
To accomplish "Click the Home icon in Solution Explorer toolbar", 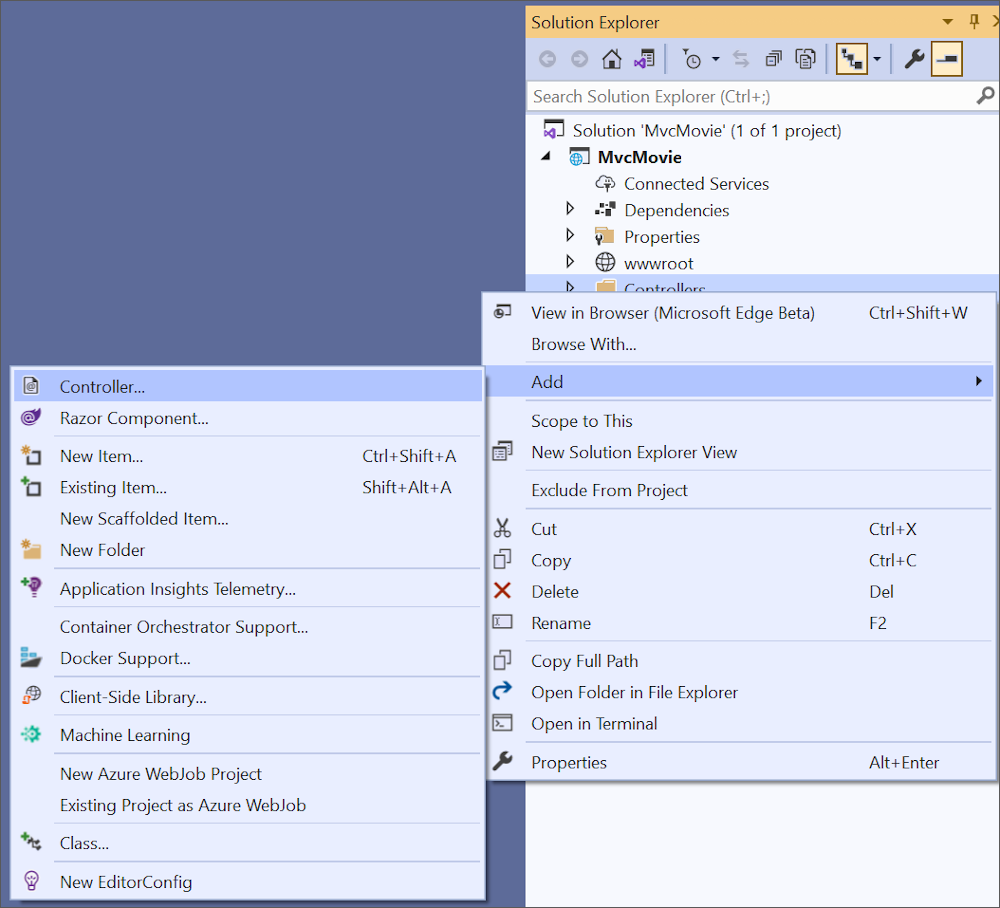I will tap(612, 59).
